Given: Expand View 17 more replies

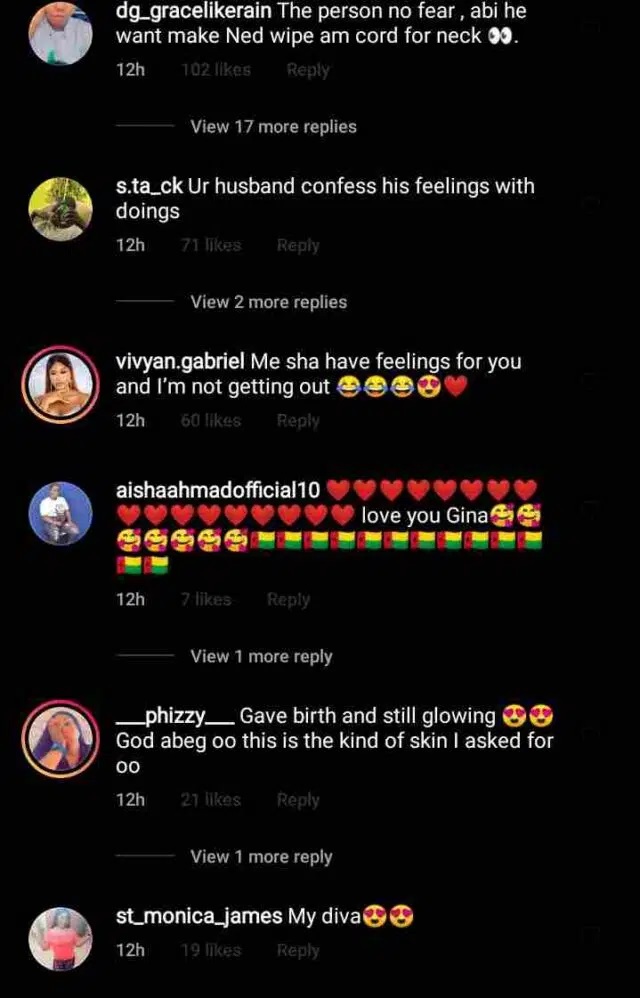Looking at the screenshot, I should point(274,127).
